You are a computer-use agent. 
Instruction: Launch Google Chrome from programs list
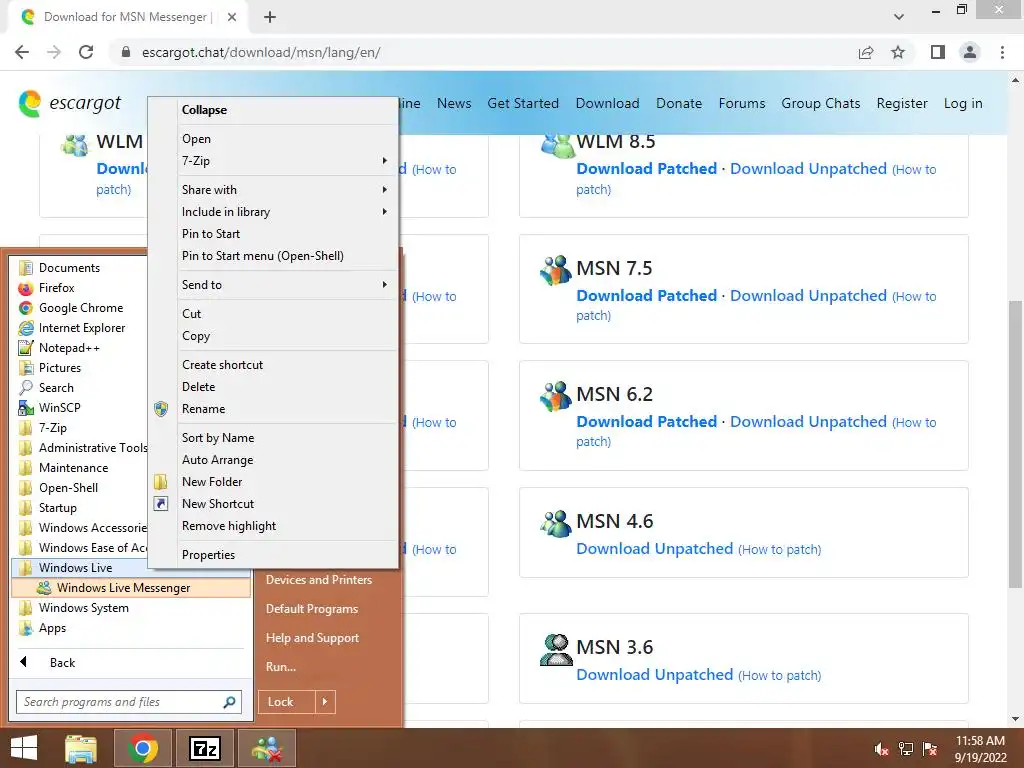[79, 308]
